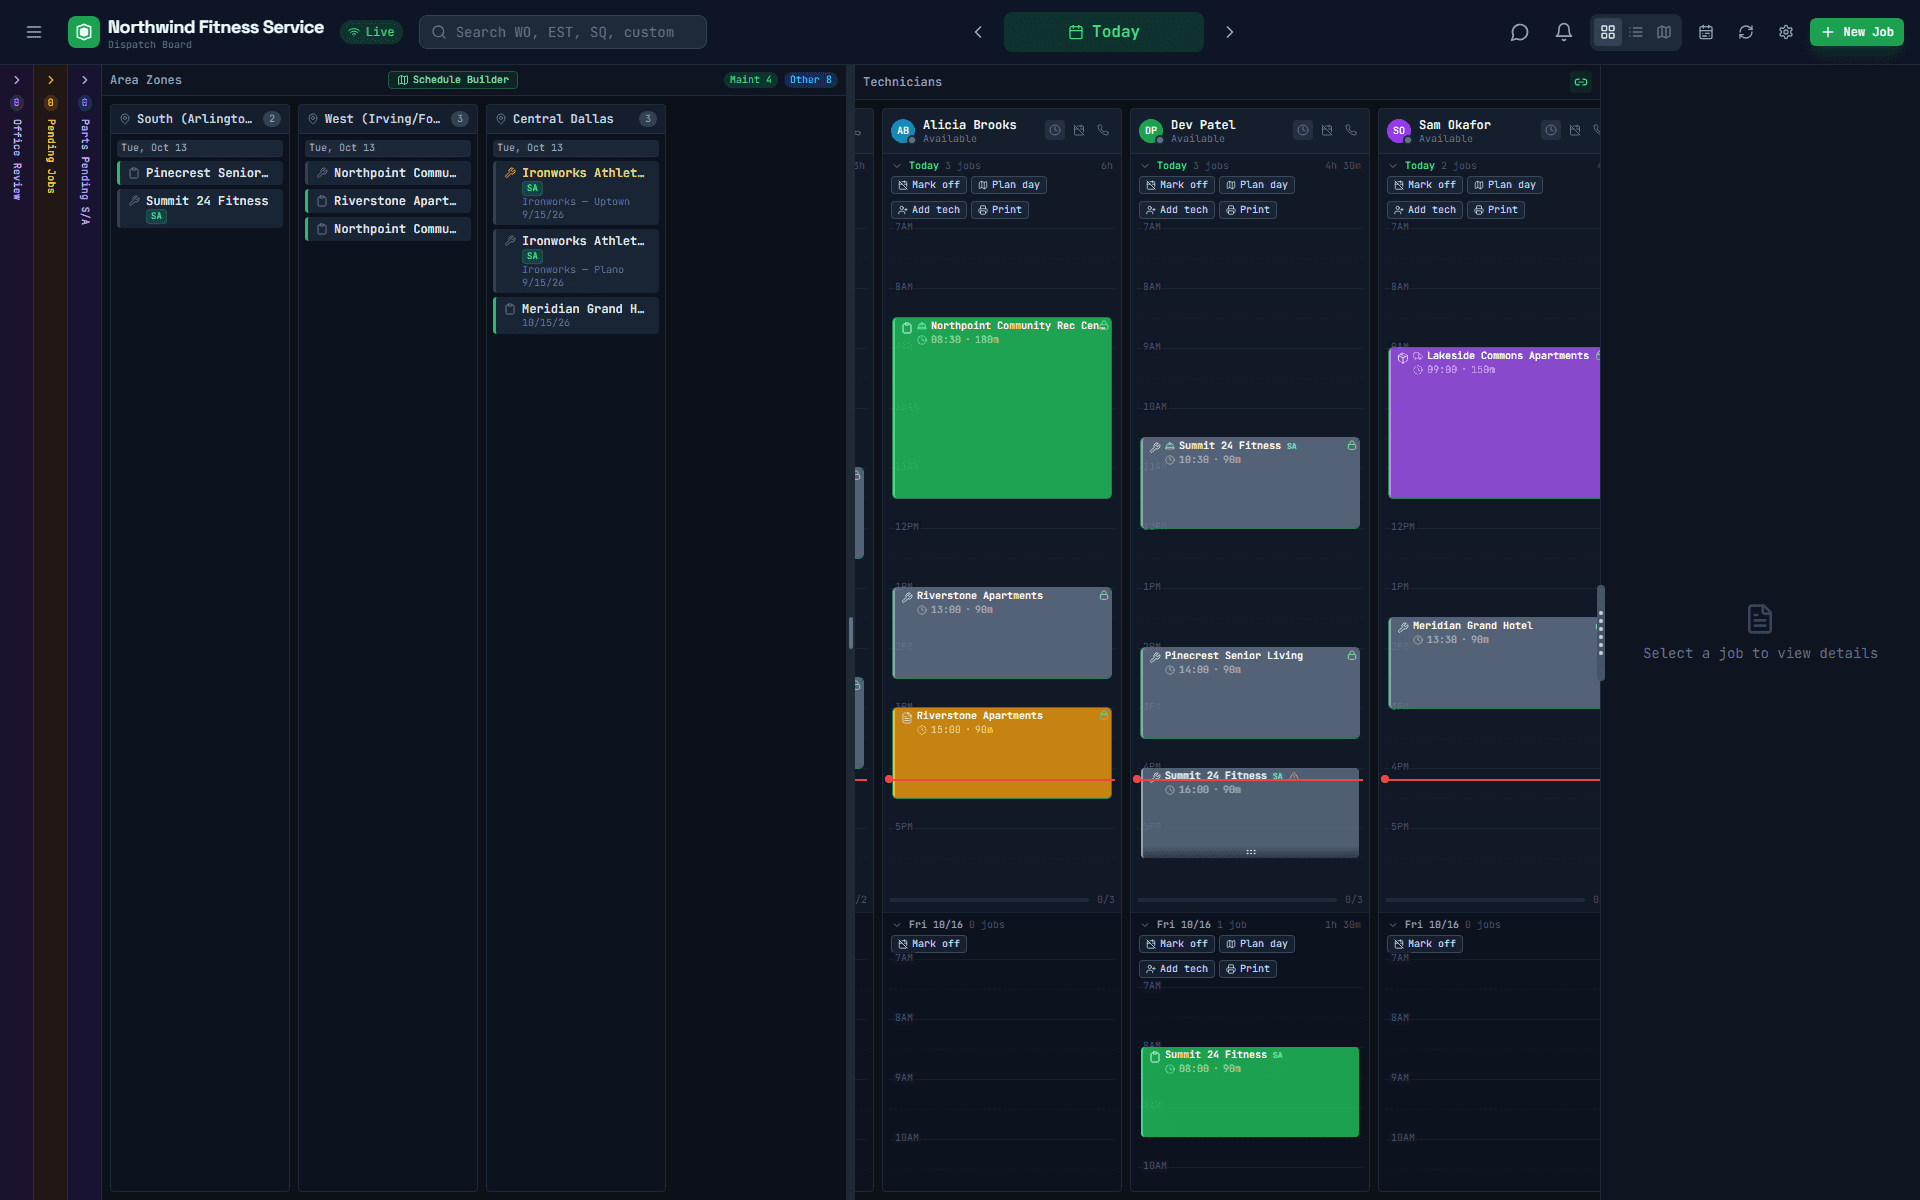Toggle the link icon in Technicians header

pos(1581,82)
